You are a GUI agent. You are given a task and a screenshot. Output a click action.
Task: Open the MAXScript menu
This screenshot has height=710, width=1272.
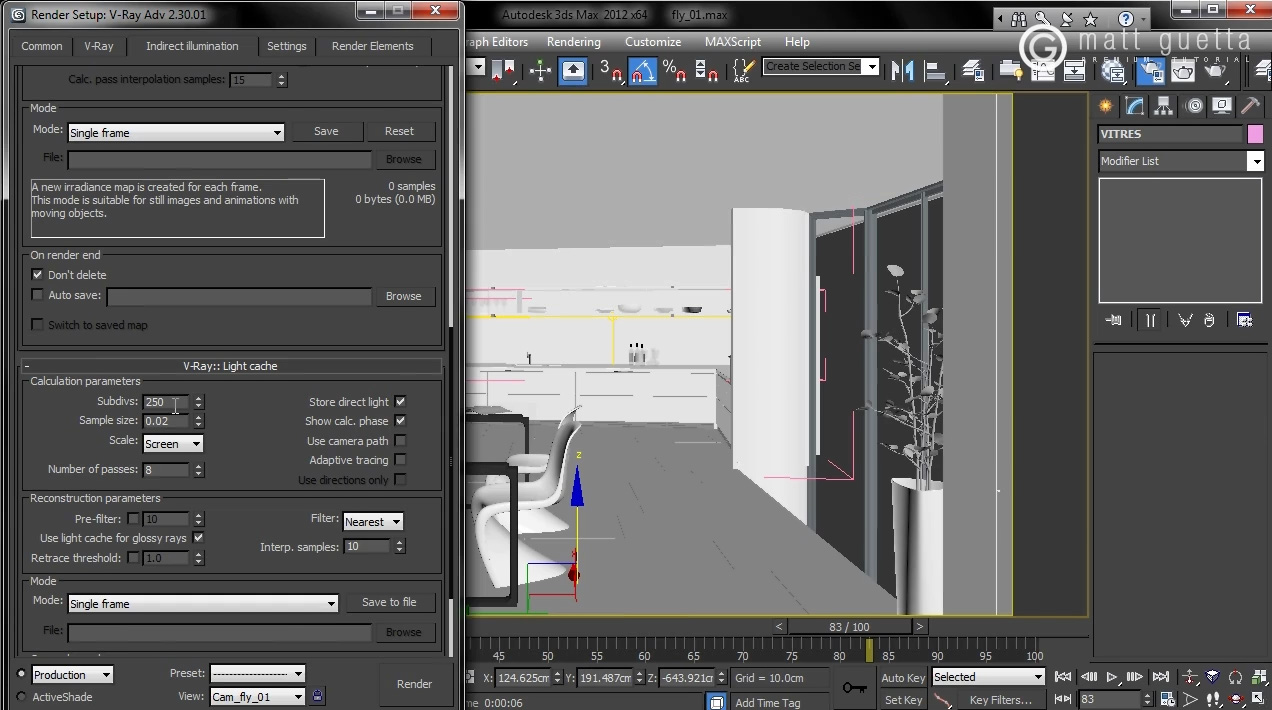point(733,42)
